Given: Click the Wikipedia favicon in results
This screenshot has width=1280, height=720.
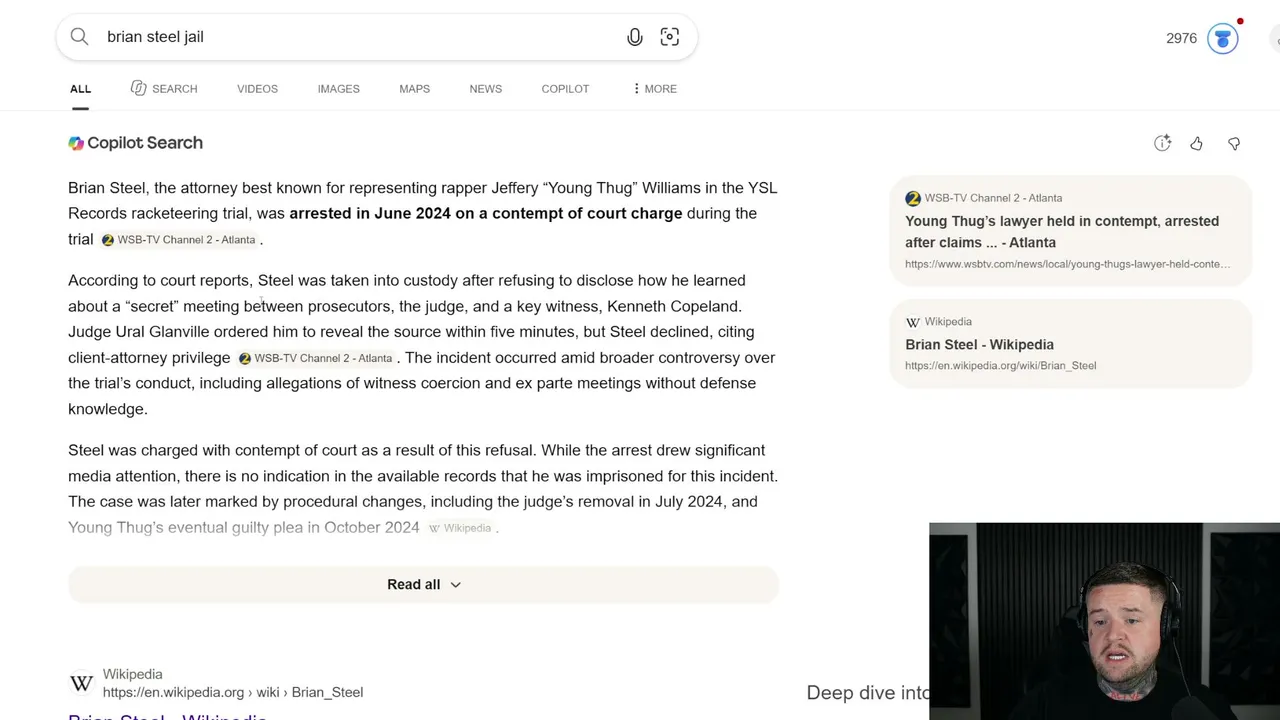Looking at the screenshot, I should pos(82,683).
